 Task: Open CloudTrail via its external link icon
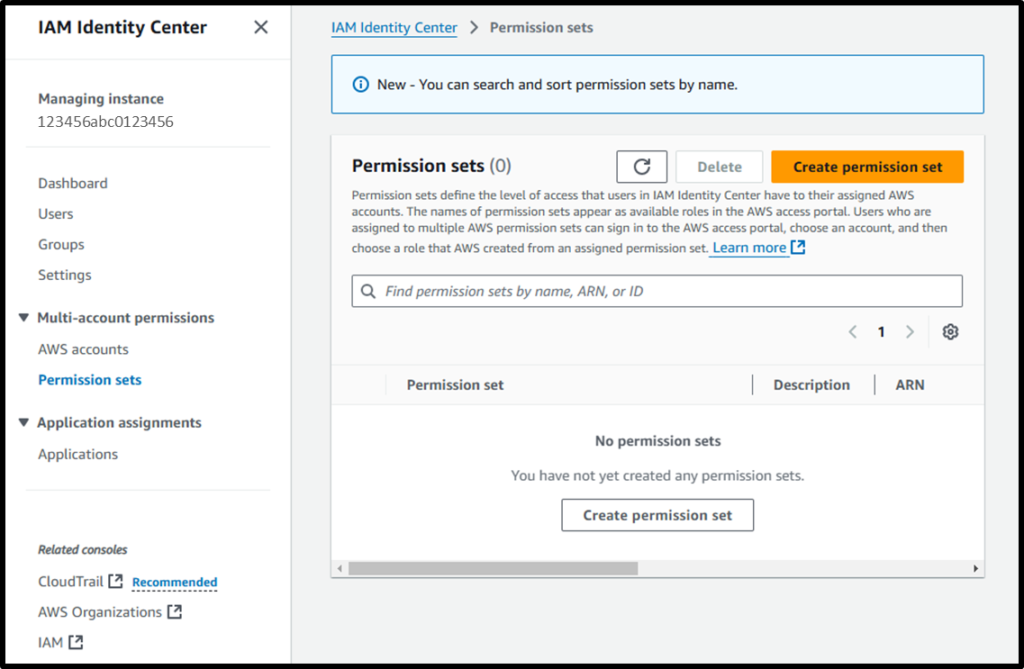(113, 581)
